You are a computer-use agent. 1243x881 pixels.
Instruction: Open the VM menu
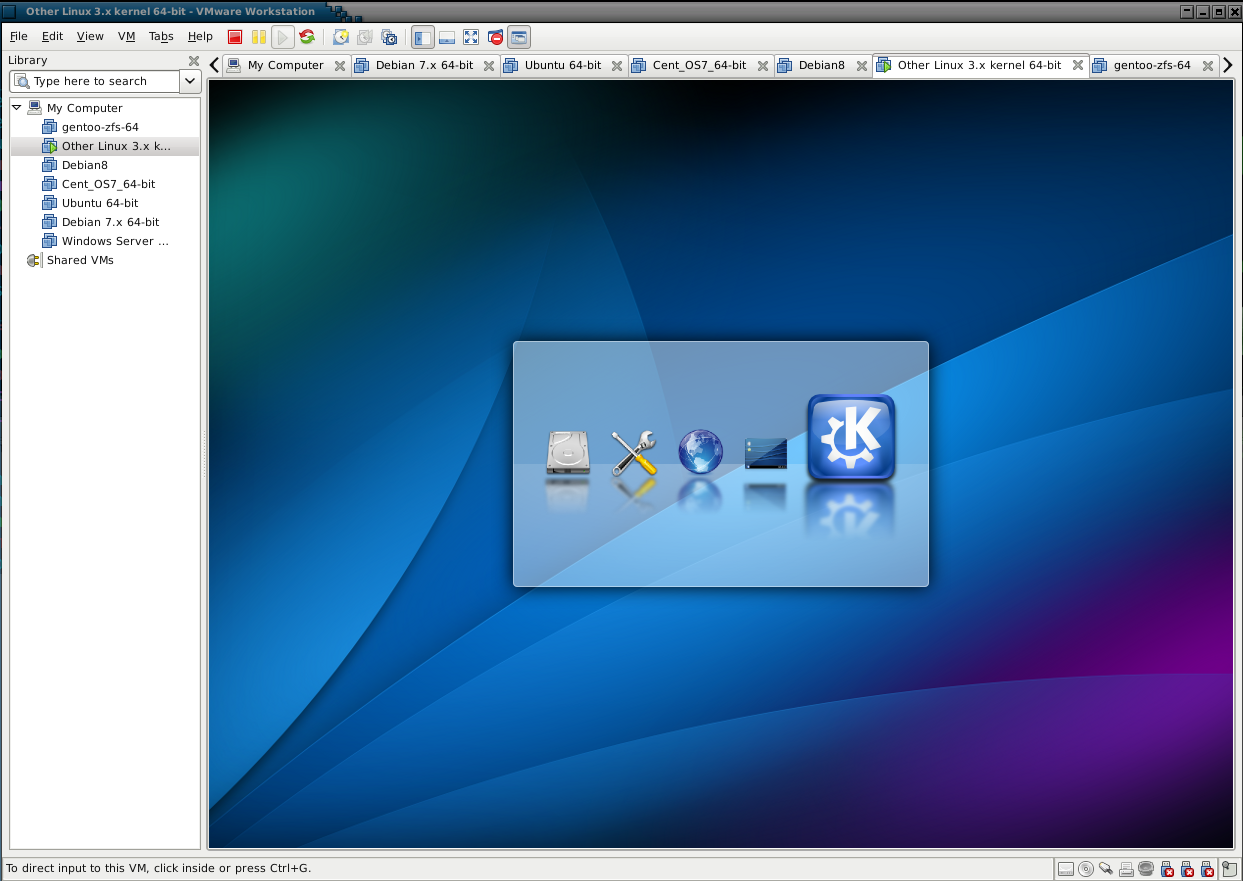126,36
